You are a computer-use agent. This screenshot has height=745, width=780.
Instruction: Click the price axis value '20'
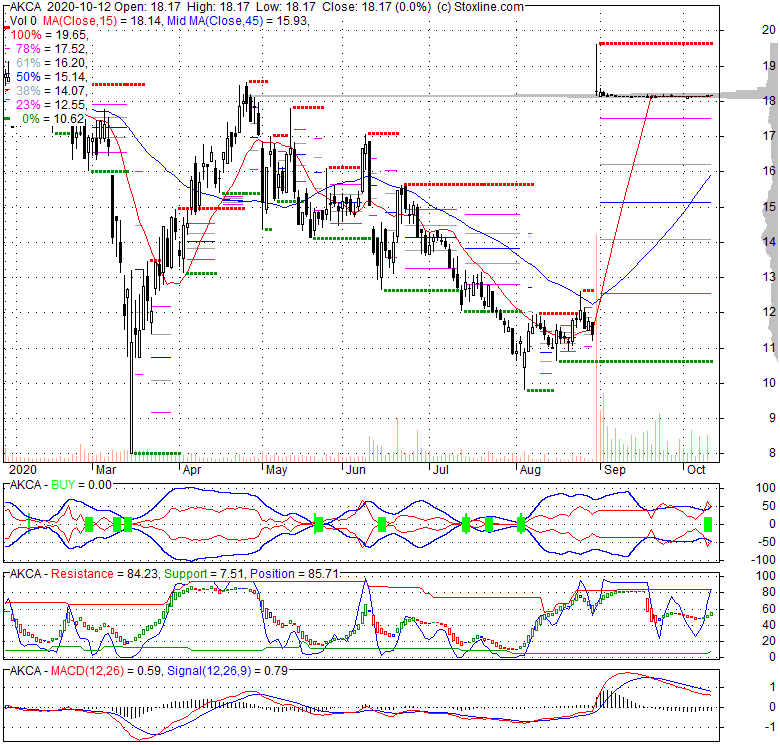769,30
